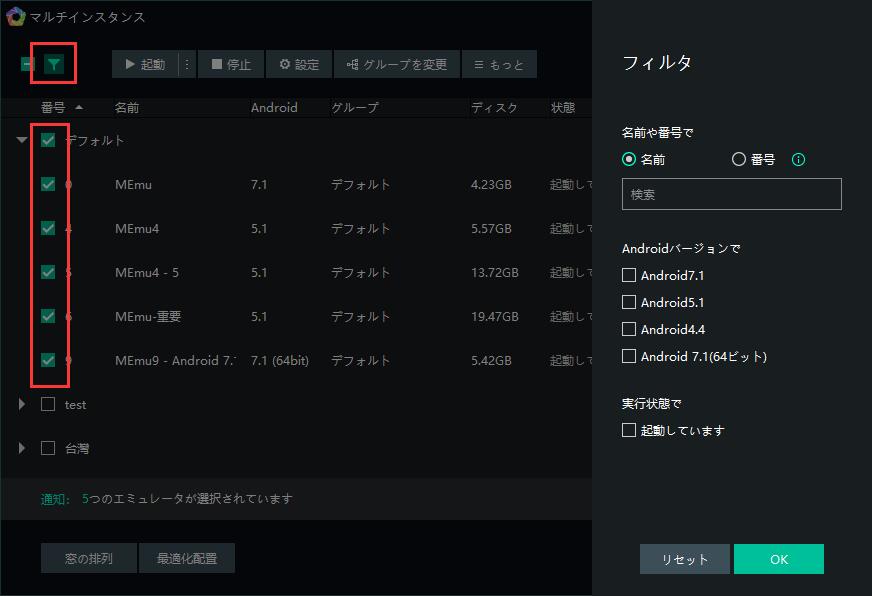Click the green filter funnel icon
872x596 pixels.
point(54,65)
